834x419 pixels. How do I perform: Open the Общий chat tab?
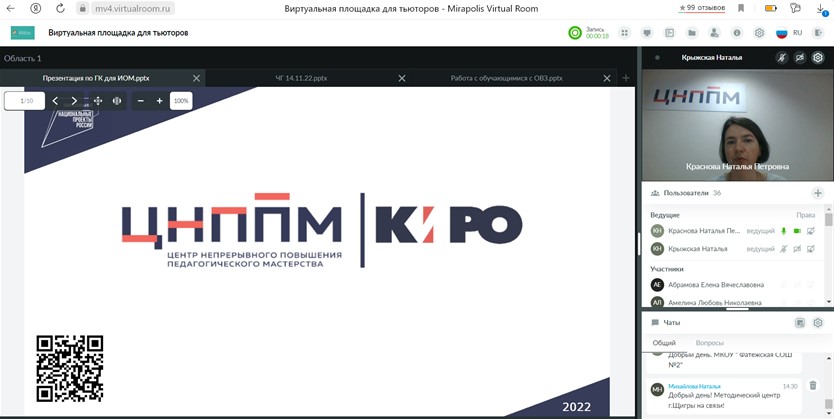pos(664,343)
